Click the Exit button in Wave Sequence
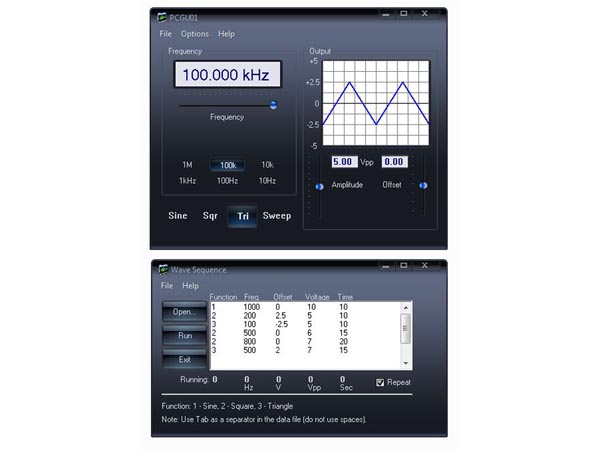The width and height of the screenshot is (600, 450). (x=185, y=359)
